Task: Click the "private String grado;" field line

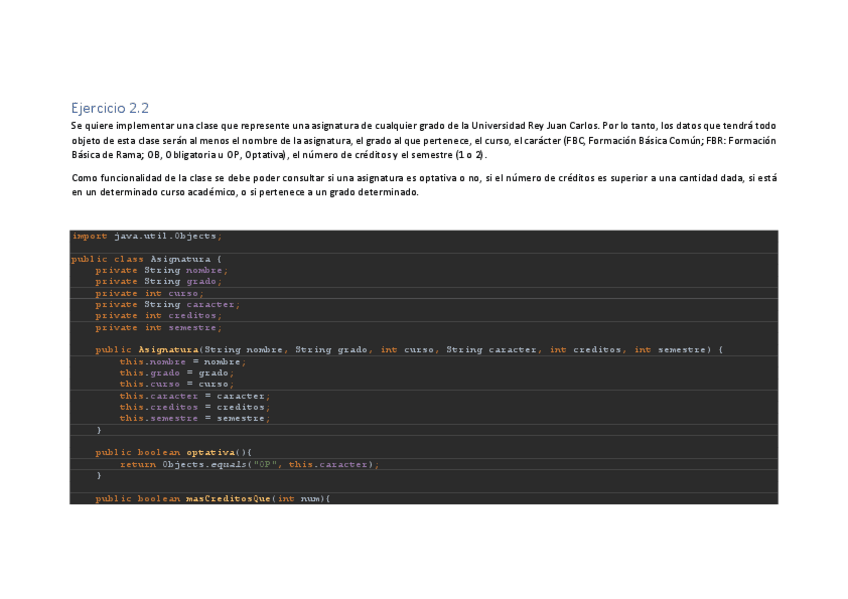Action: (x=158, y=282)
